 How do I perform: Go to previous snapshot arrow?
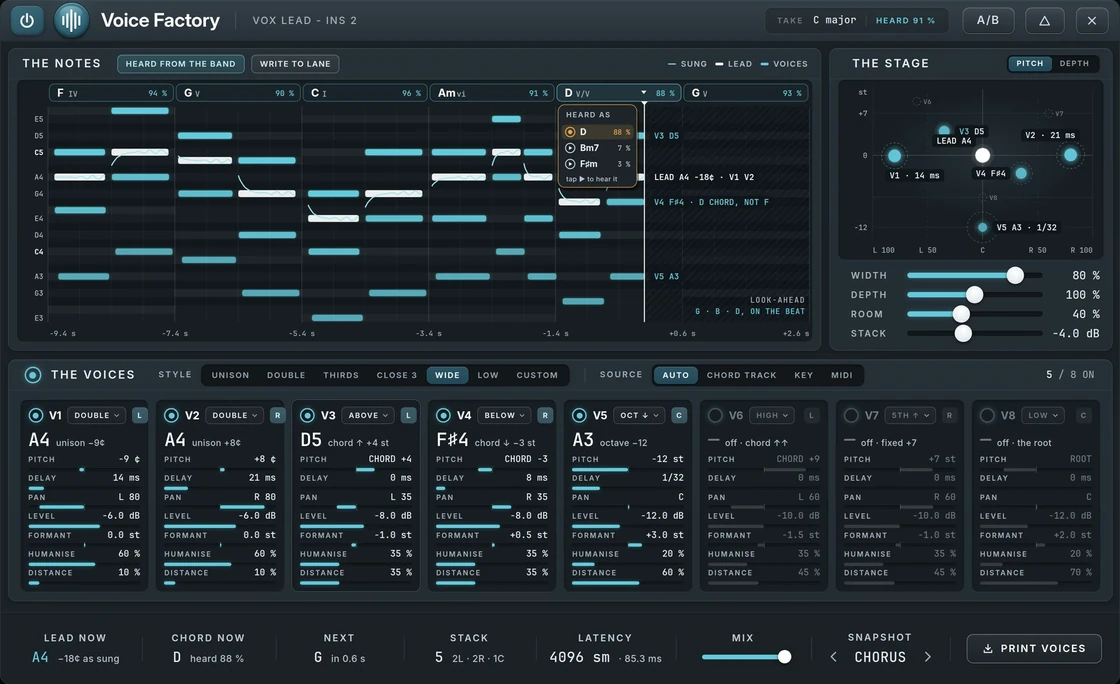click(x=834, y=657)
